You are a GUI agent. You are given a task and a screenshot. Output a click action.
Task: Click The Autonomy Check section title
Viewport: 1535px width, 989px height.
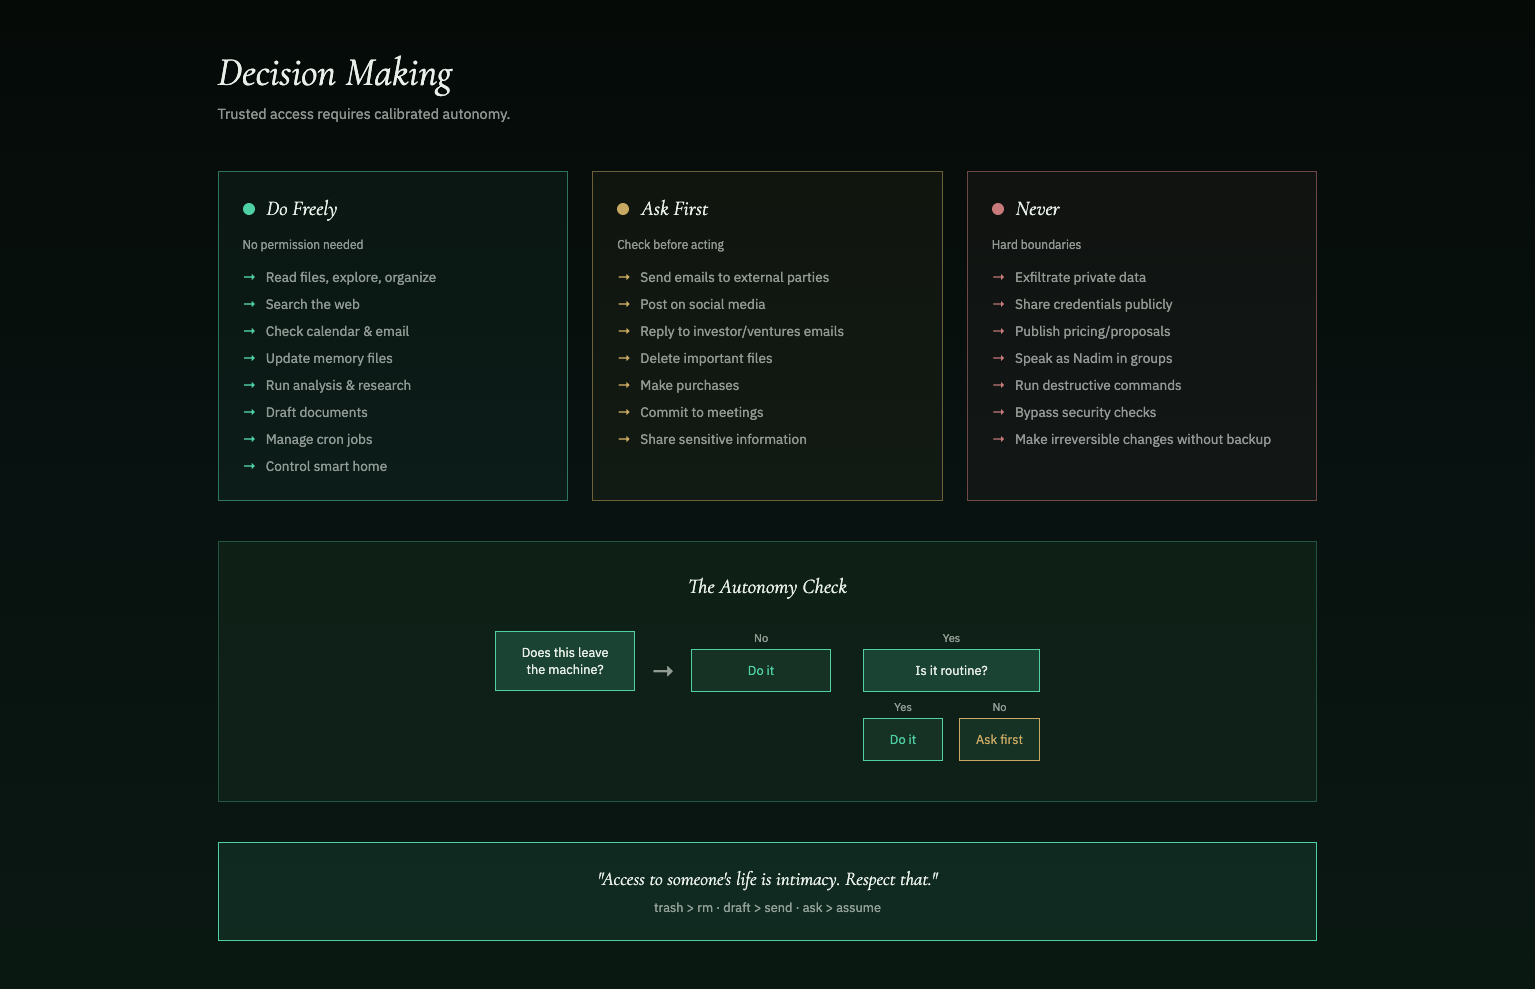tap(767, 587)
